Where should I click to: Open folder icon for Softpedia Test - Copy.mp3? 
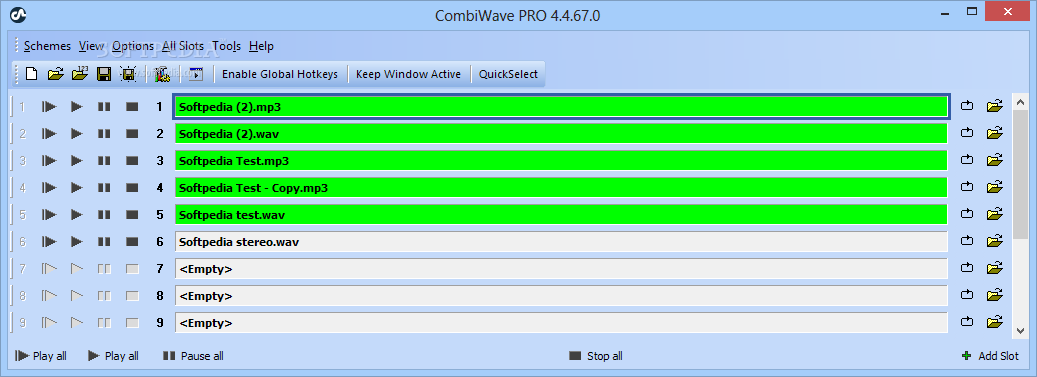pos(995,187)
